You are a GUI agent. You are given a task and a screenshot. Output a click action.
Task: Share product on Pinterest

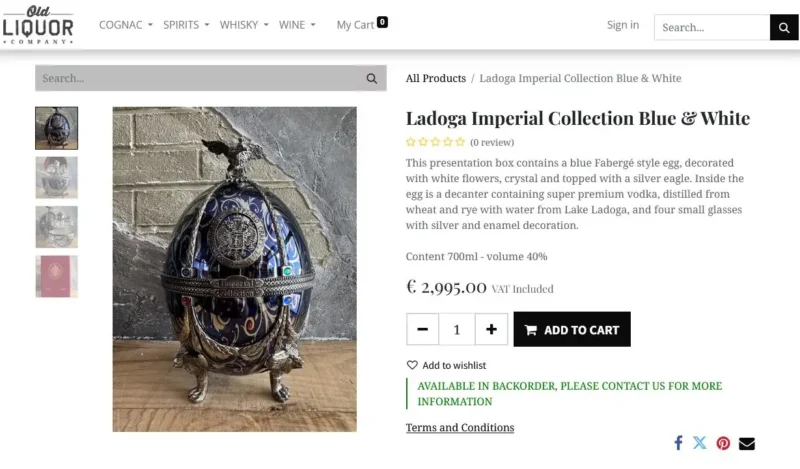tap(723, 443)
